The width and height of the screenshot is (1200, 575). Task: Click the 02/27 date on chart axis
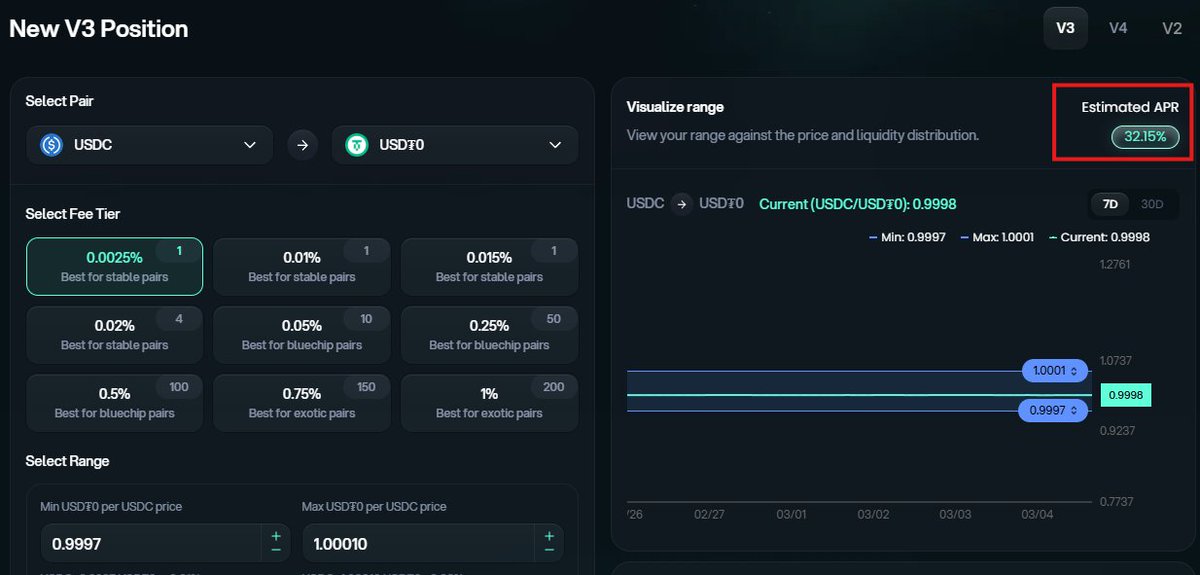pos(709,514)
